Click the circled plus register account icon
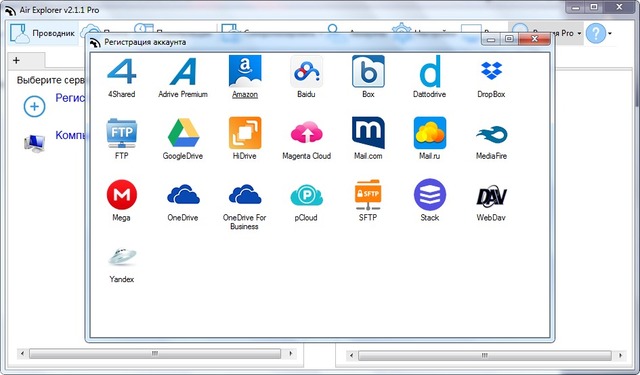 click(34, 107)
